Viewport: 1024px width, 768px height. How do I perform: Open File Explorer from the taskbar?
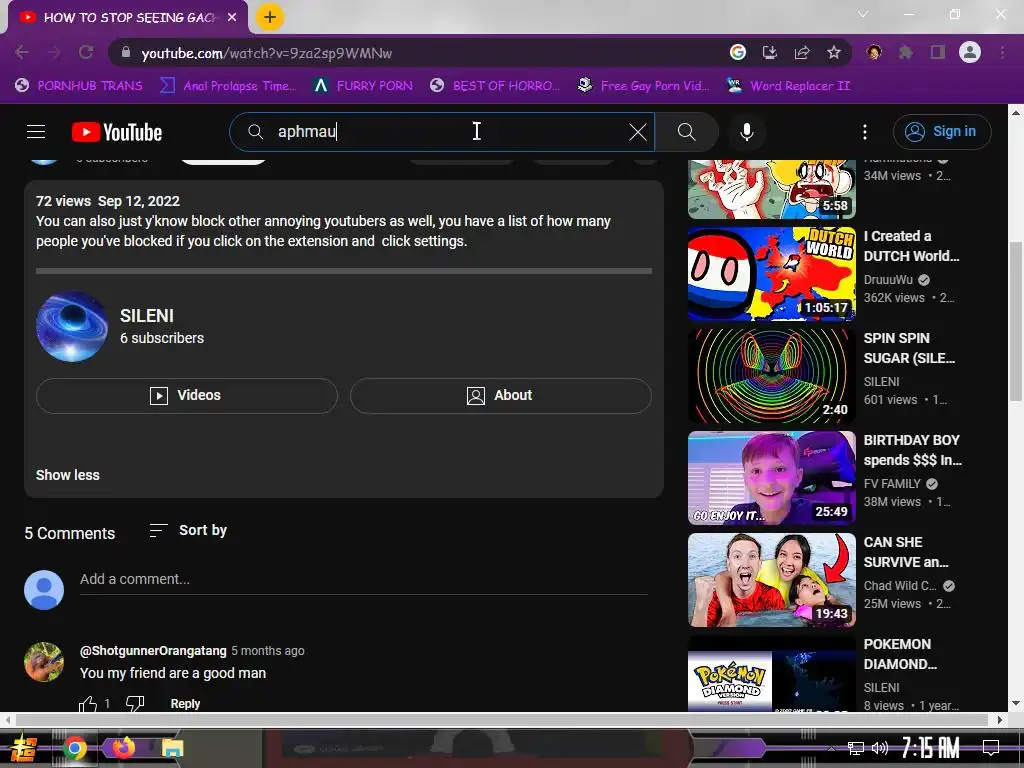point(172,748)
